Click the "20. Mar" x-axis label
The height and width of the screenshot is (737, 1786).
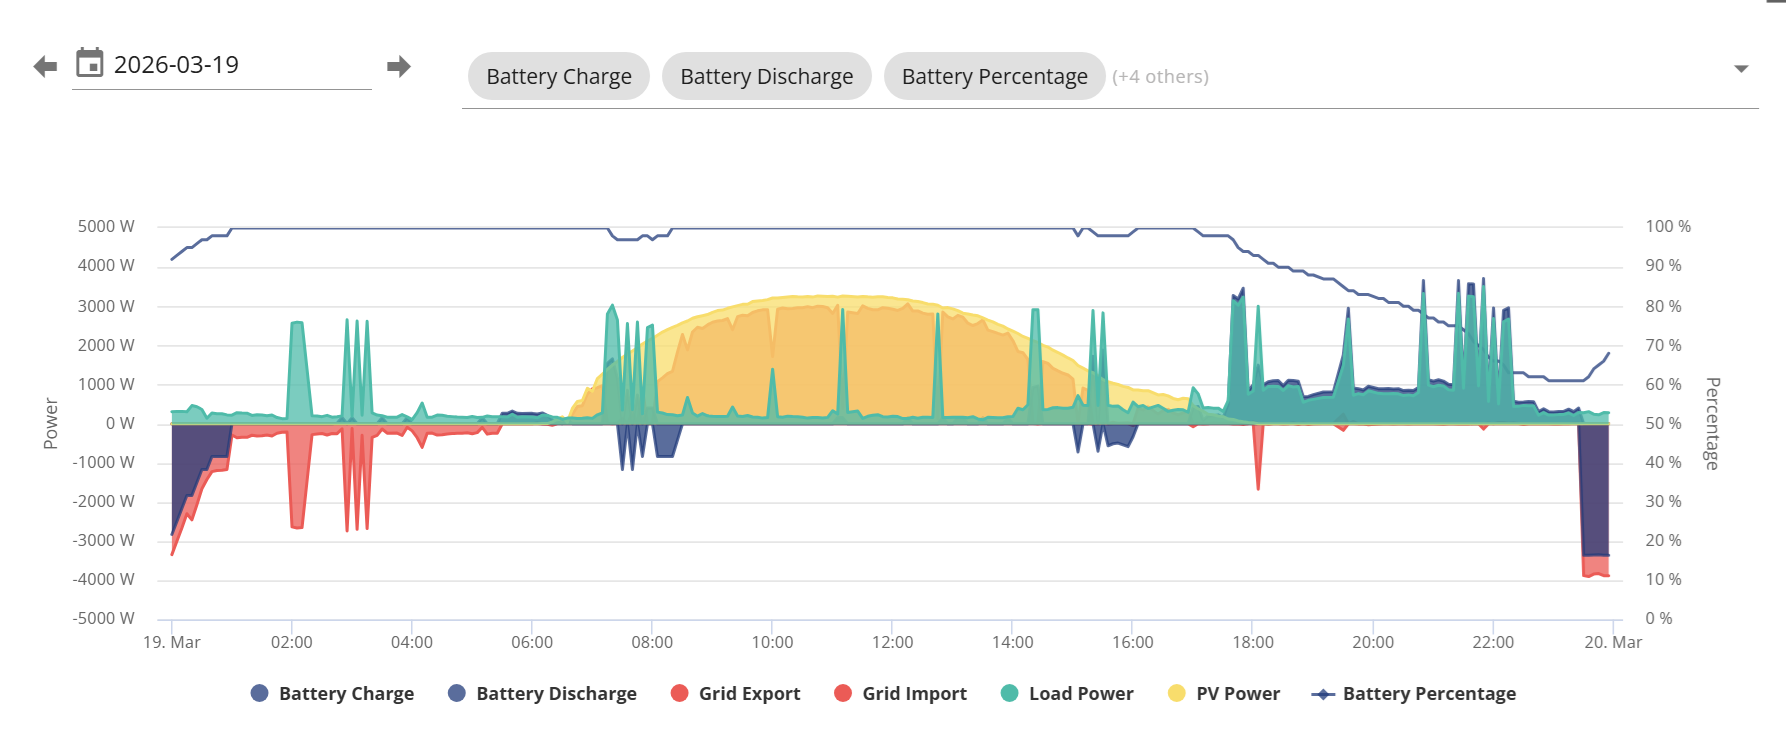[x=1613, y=642]
